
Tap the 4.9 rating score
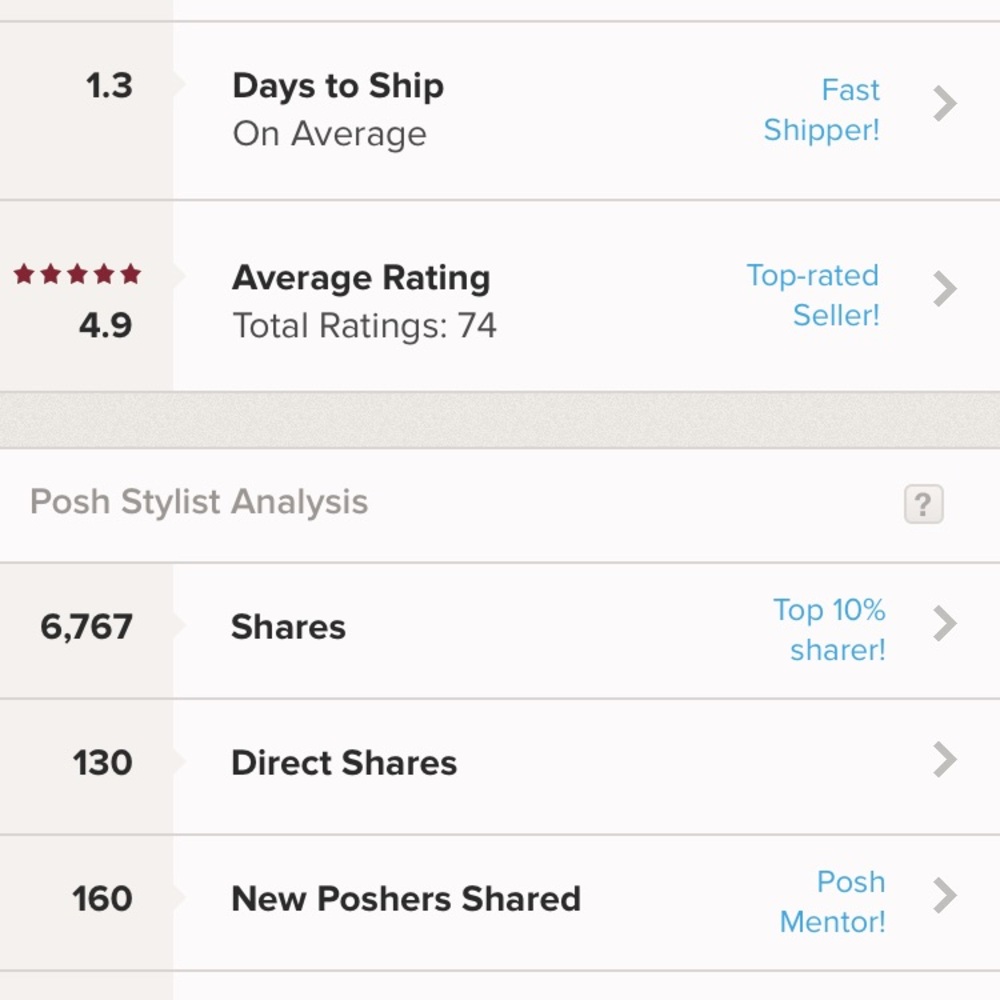click(x=105, y=326)
